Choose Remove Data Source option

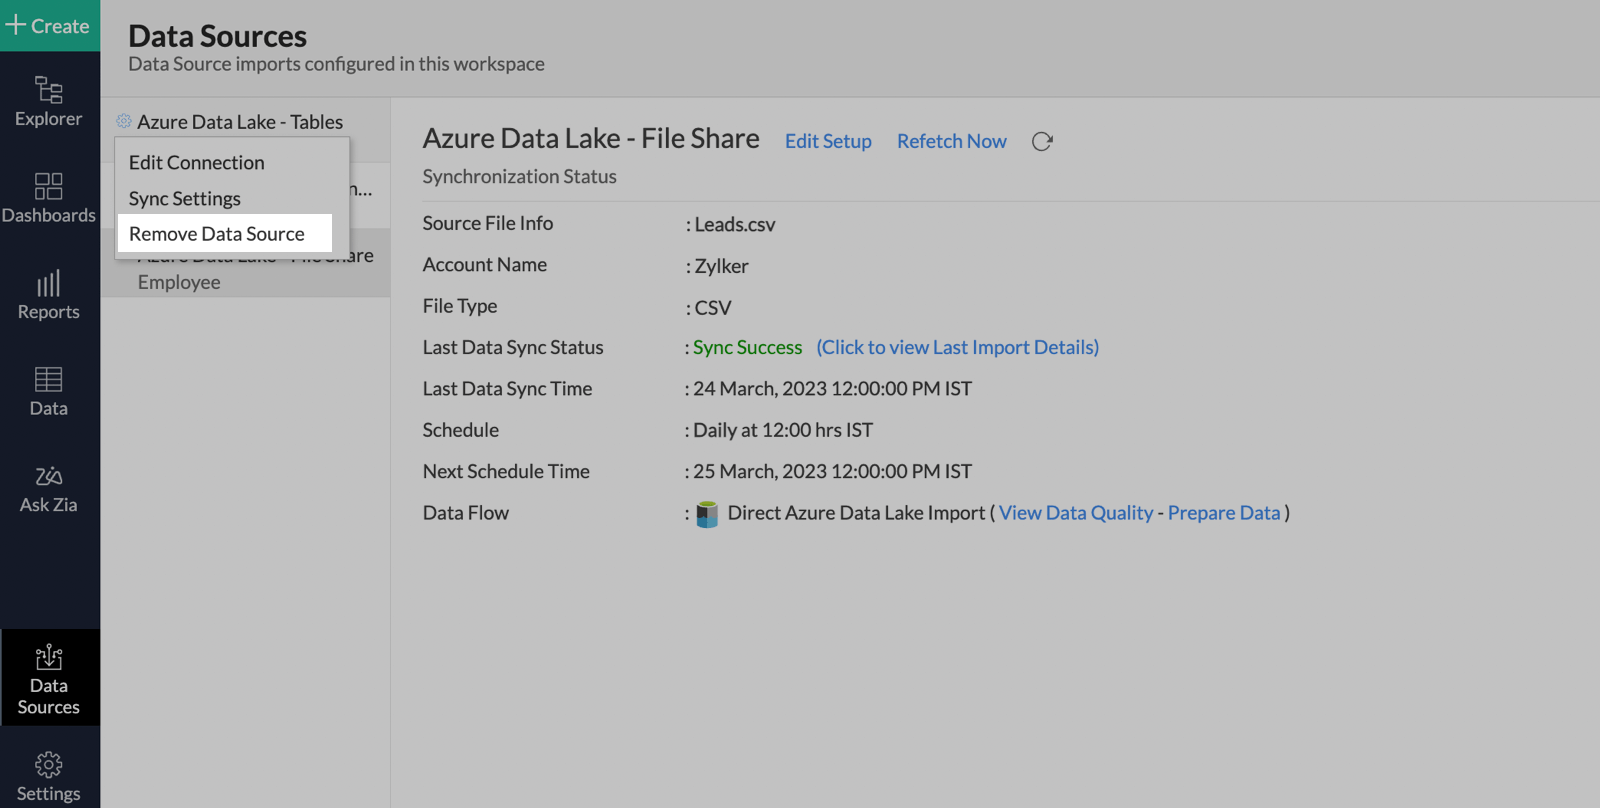coord(217,234)
